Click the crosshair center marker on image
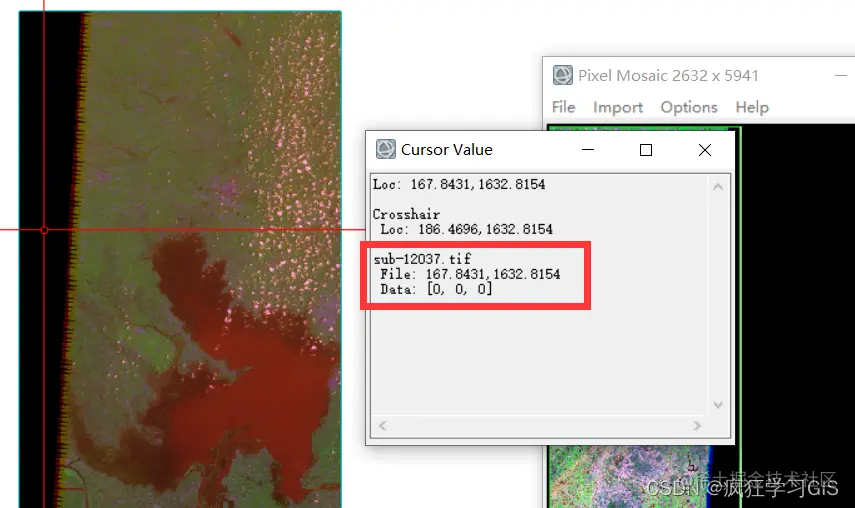 pyautogui.click(x=44, y=230)
